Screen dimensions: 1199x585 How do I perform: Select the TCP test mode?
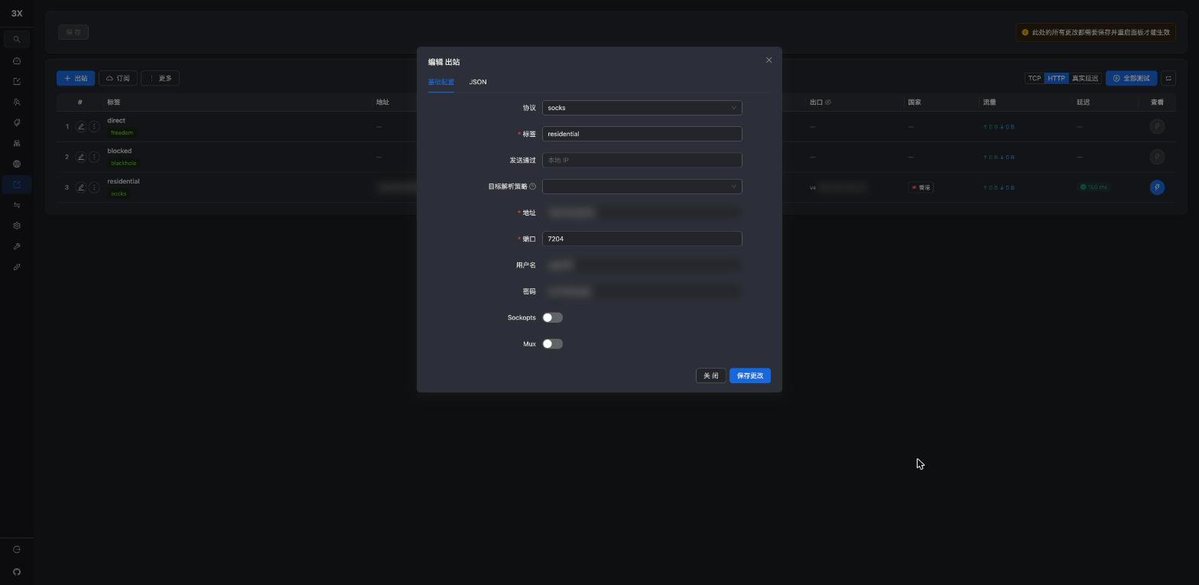1035,78
